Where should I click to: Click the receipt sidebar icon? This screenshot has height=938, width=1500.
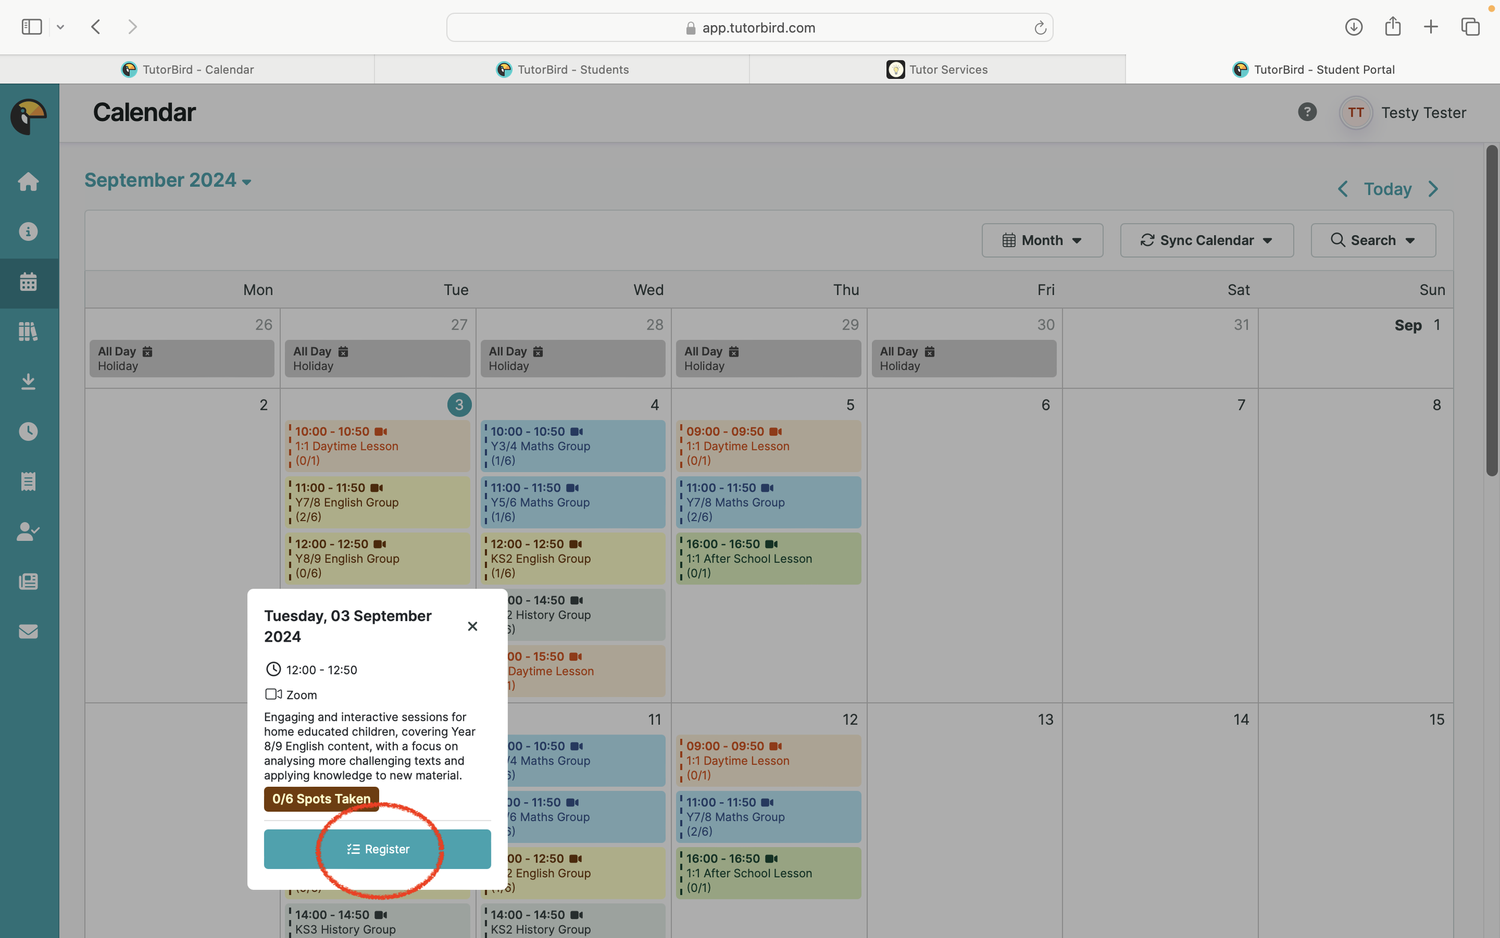(x=28, y=481)
